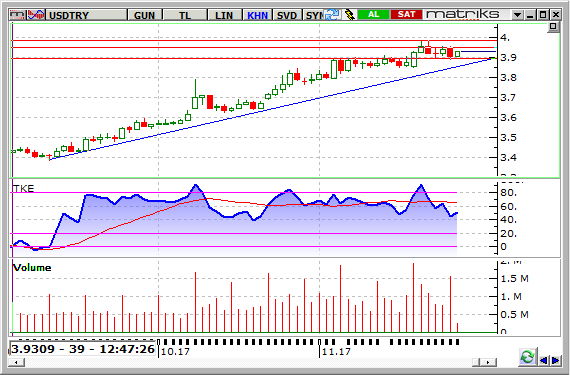Select the GUN period button
The width and height of the screenshot is (570, 375).
pos(145,15)
